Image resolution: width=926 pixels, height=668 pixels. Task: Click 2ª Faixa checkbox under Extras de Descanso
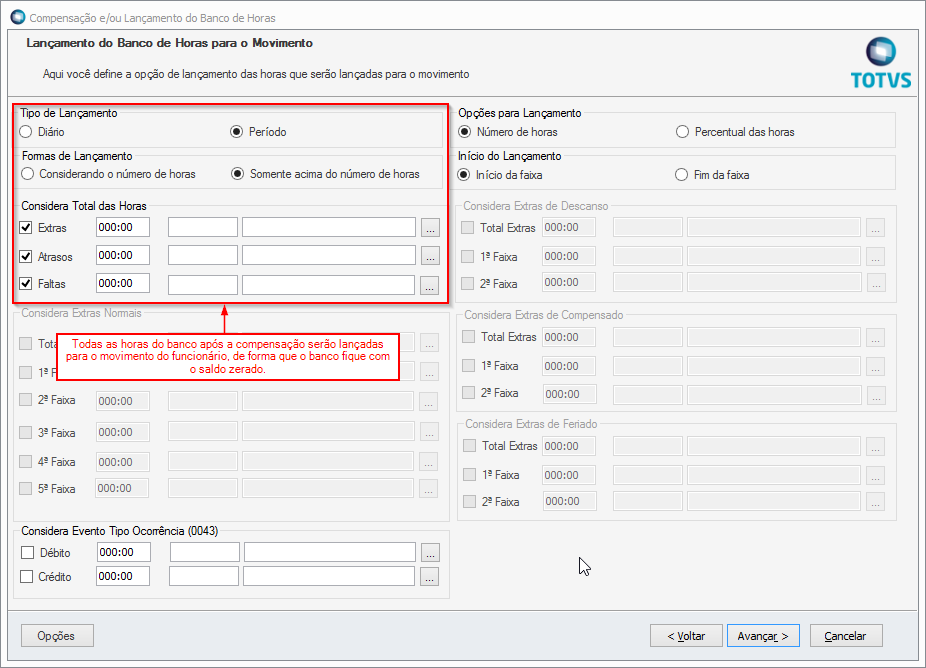467,284
